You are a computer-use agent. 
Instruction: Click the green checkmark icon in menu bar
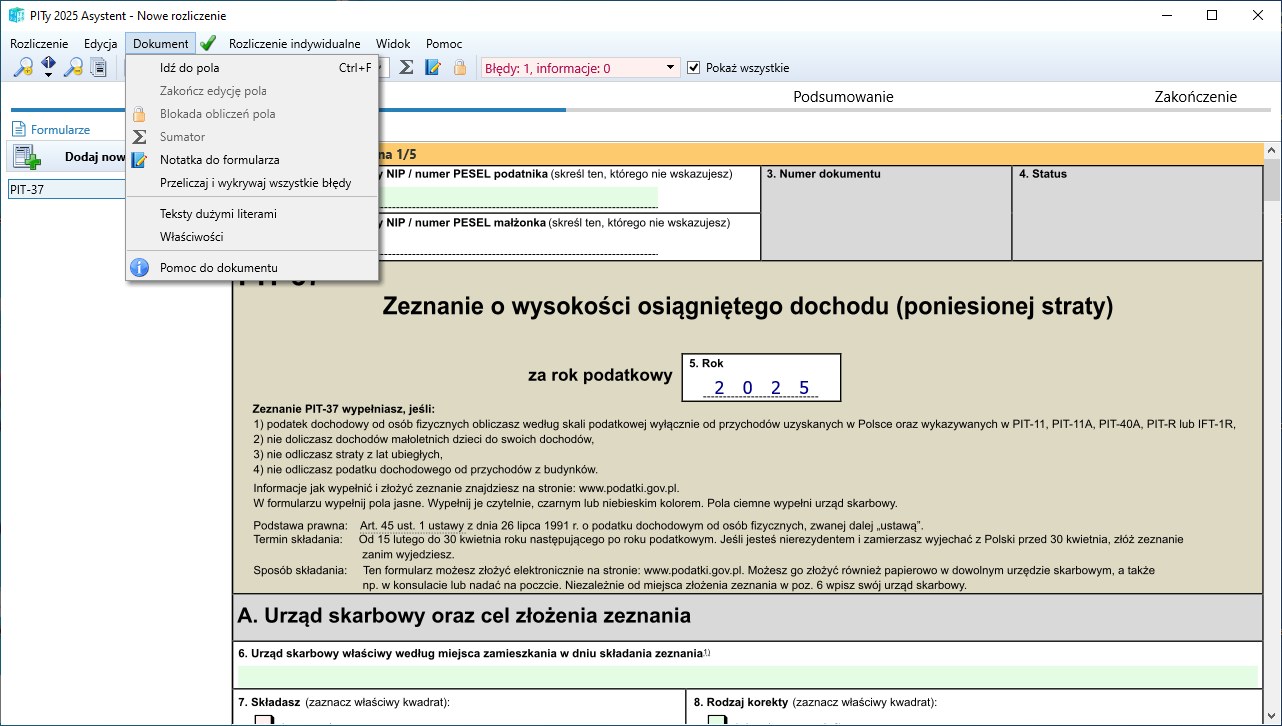[208, 43]
